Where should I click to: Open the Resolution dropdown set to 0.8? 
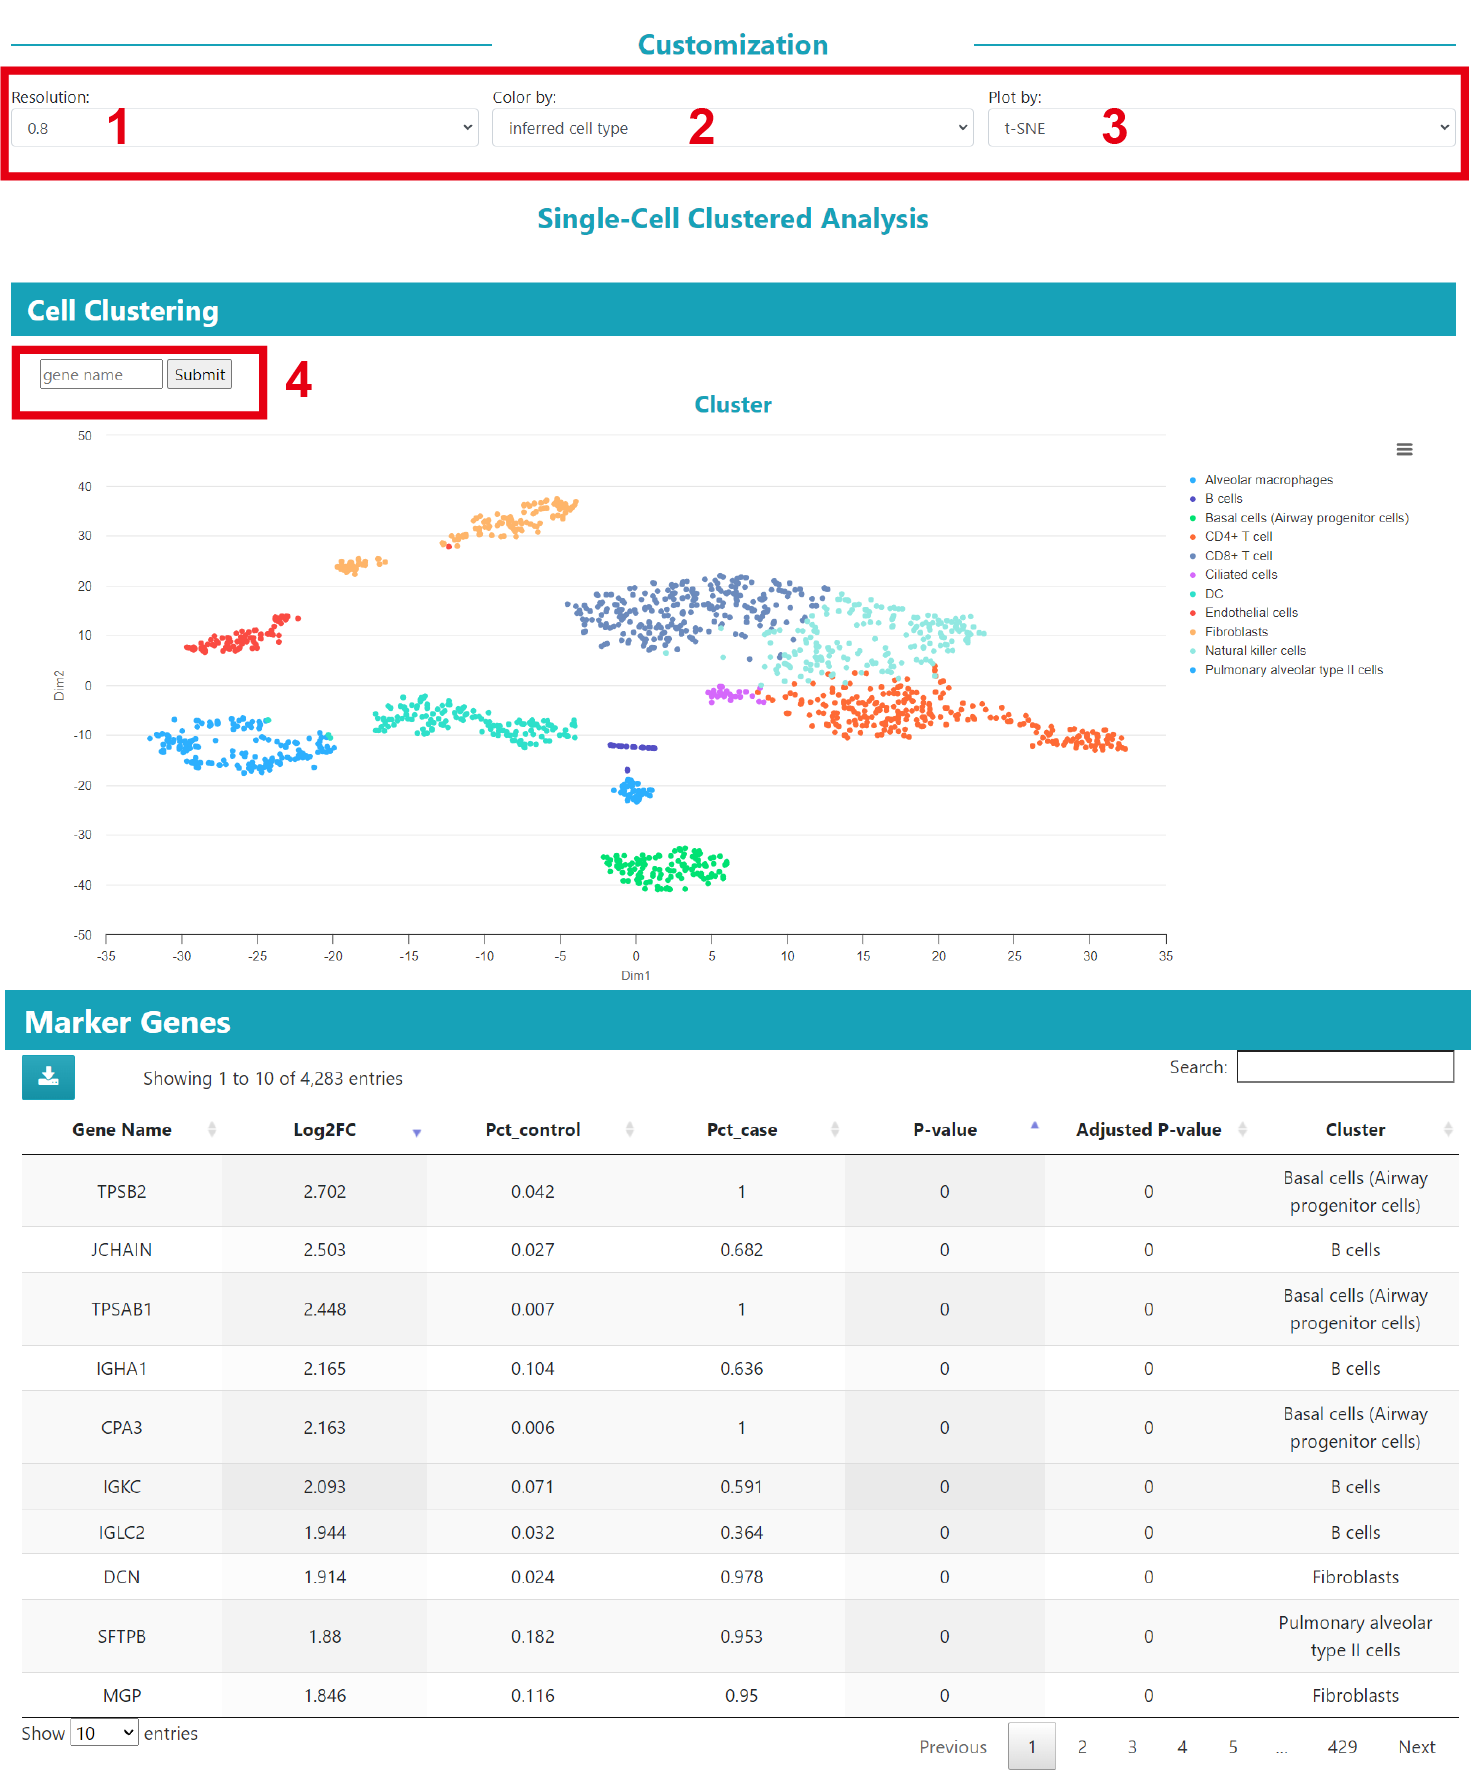245,128
